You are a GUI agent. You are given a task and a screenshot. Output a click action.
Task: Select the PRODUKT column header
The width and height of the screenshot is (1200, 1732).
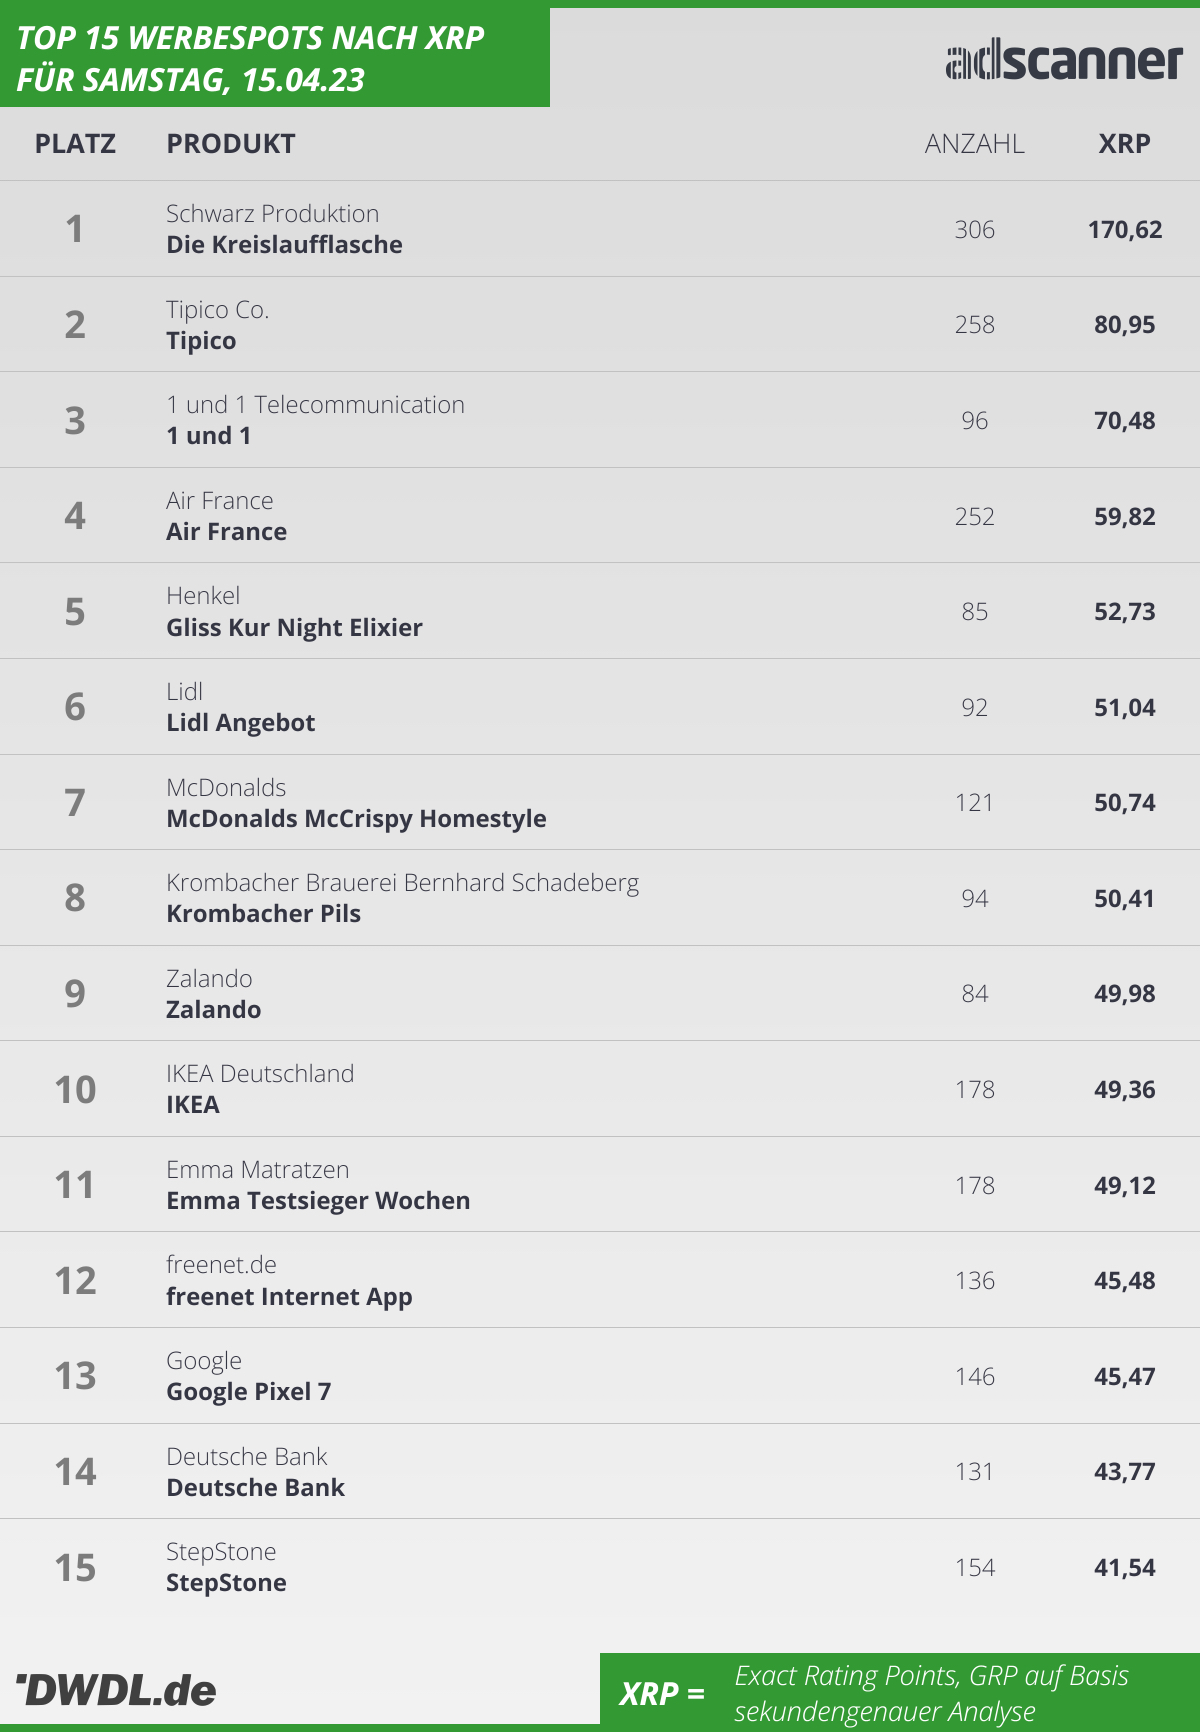tap(231, 144)
